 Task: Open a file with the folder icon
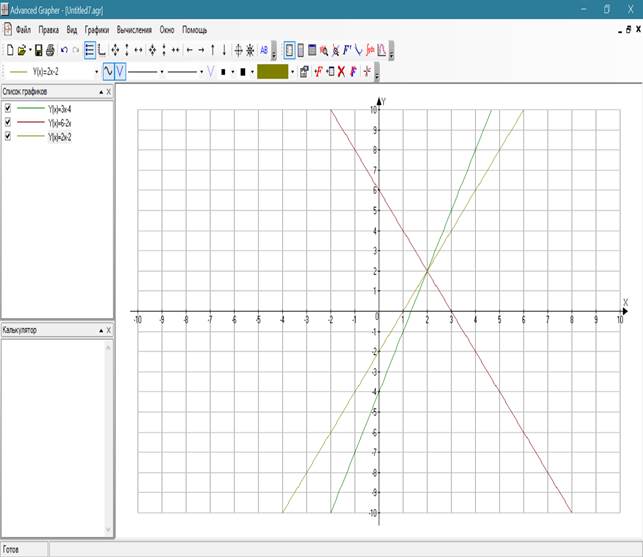coord(21,50)
